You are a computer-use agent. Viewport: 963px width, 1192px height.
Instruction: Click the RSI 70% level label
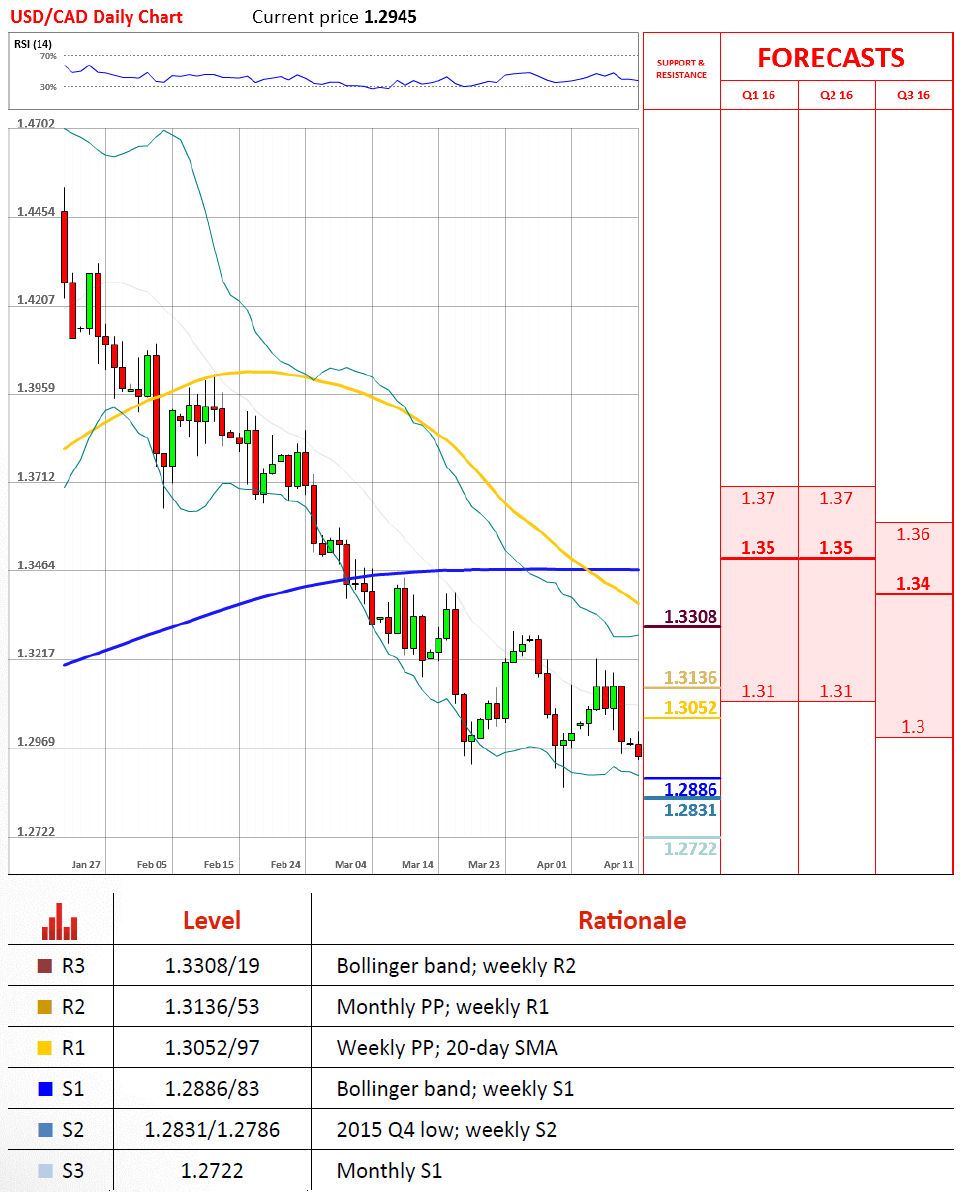(x=48, y=56)
